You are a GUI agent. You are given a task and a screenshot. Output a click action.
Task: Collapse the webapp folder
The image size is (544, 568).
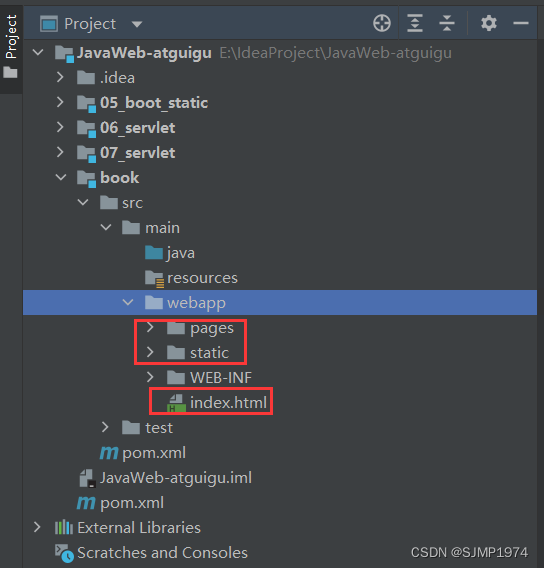[128, 302]
